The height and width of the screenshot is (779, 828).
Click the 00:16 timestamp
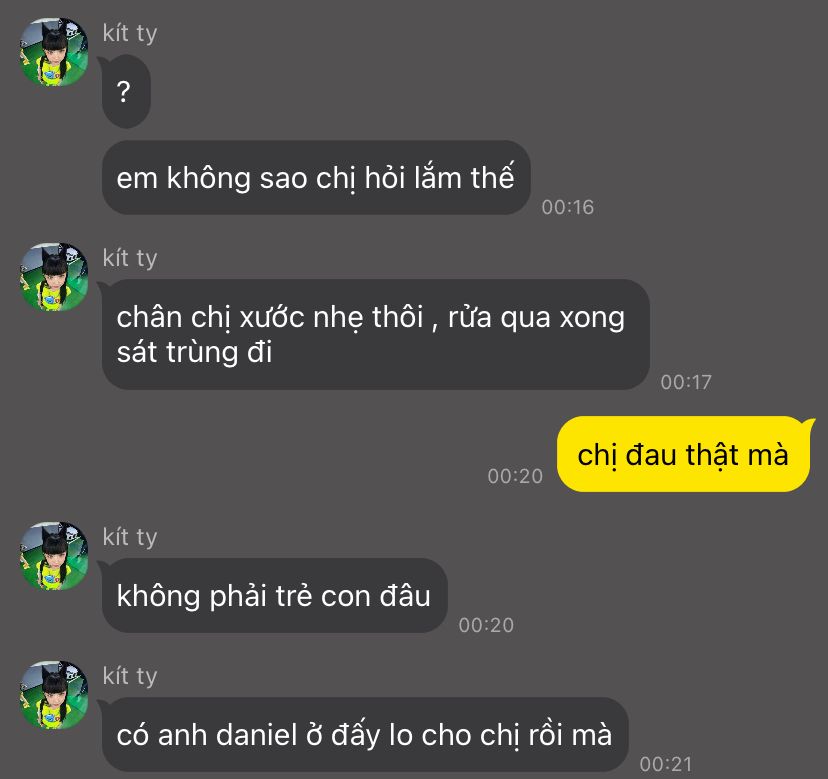click(568, 207)
